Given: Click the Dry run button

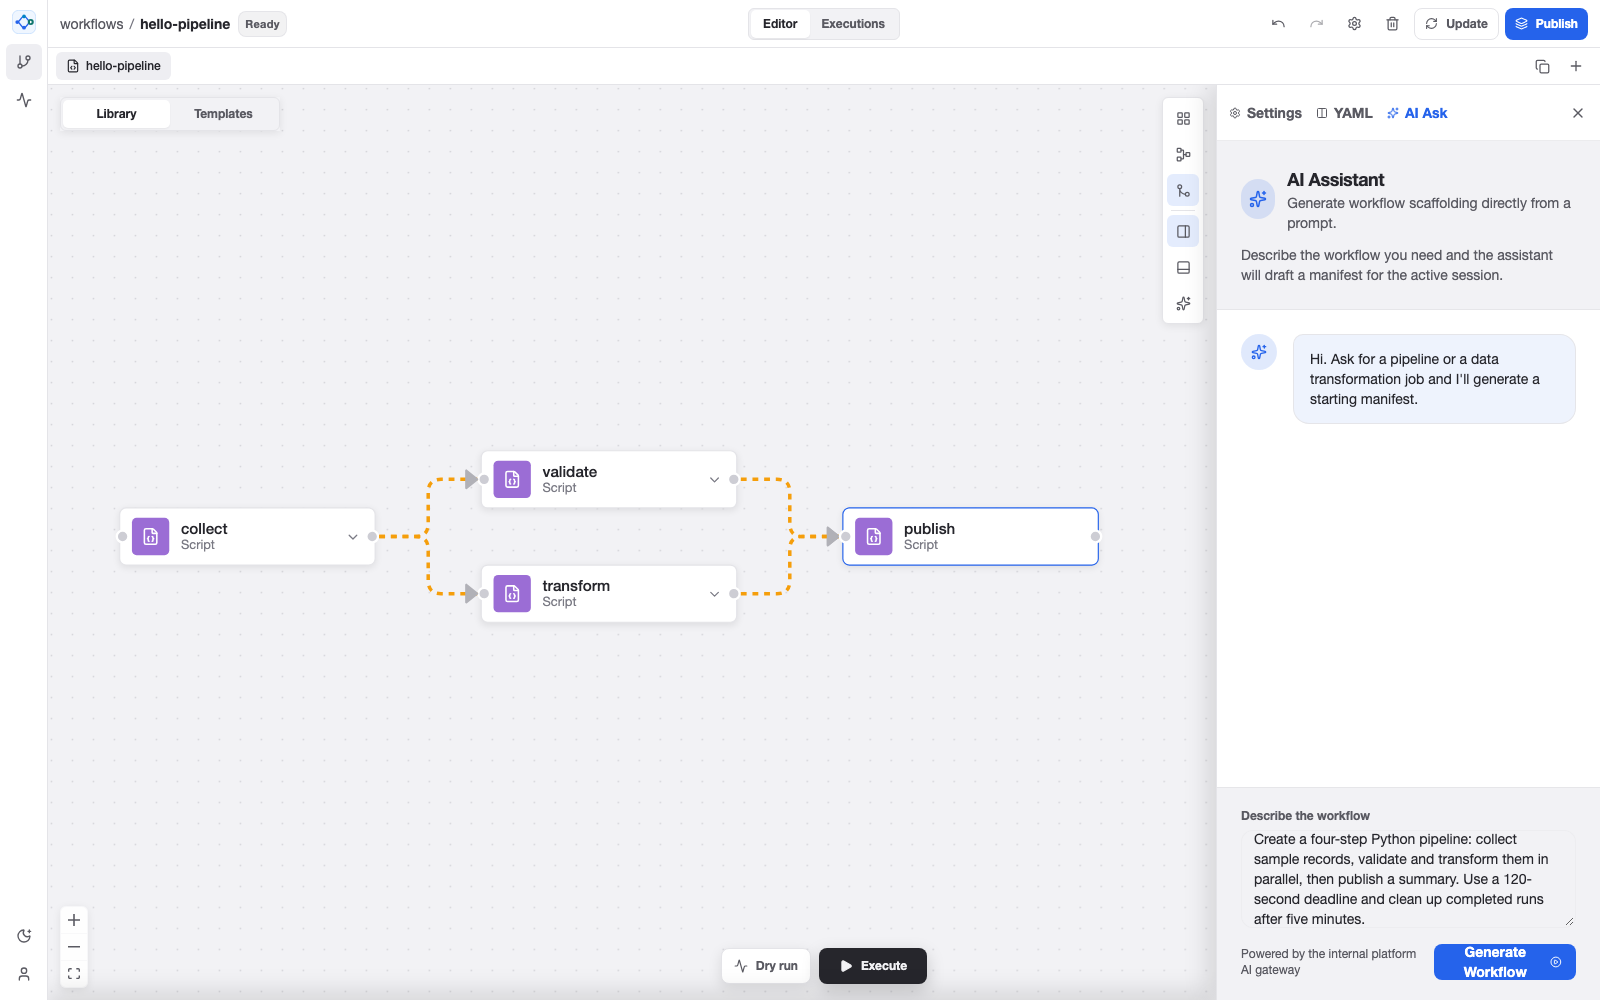Looking at the screenshot, I should point(766,966).
